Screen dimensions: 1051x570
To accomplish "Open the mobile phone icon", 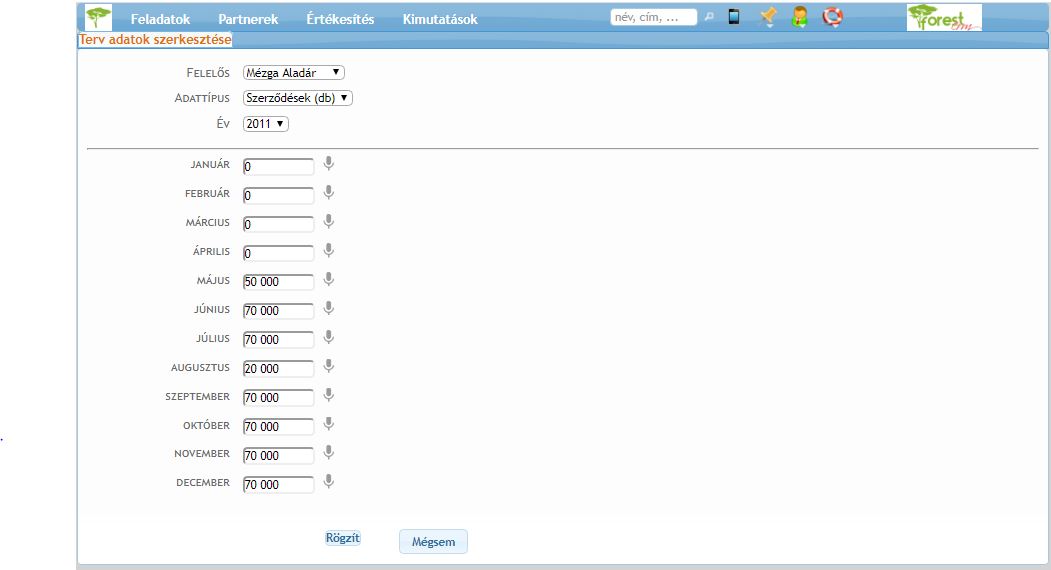I will click(734, 17).
